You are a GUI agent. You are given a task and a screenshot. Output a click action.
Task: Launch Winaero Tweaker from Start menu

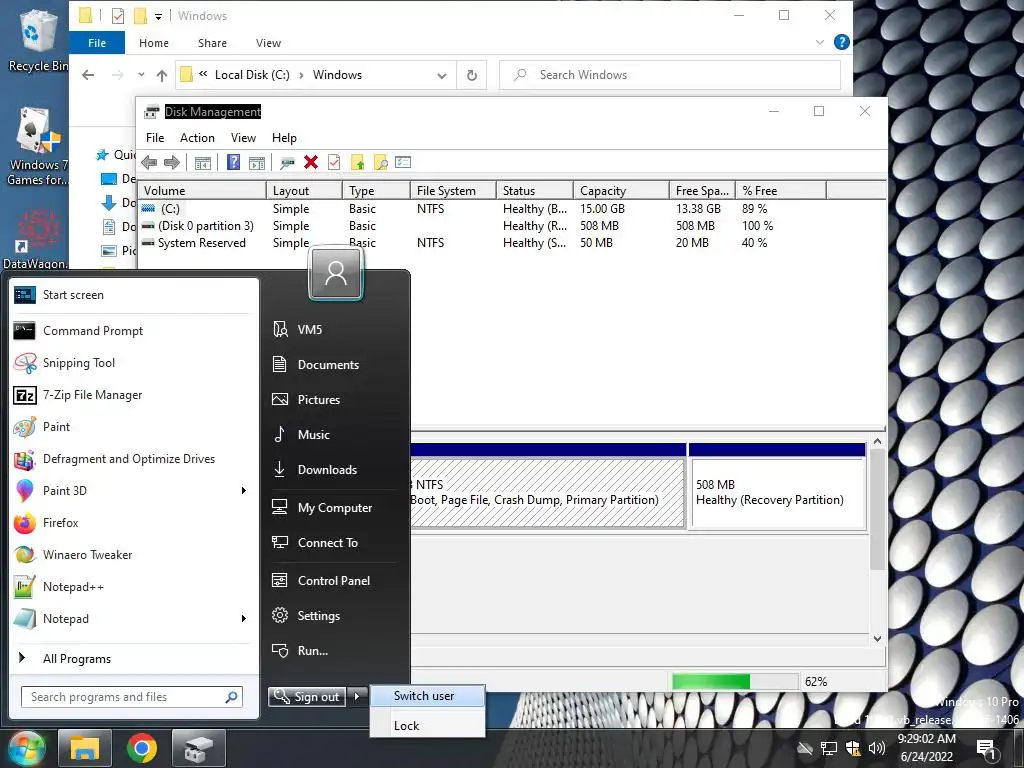[x=134, y=554]
